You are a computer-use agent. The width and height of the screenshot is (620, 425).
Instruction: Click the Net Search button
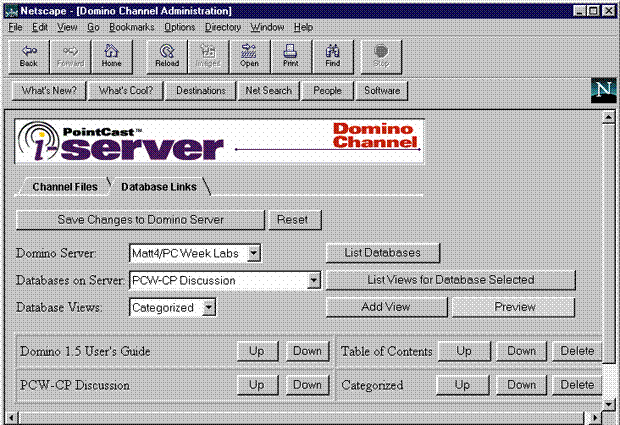pyautogui.click(x=268, y=91)
